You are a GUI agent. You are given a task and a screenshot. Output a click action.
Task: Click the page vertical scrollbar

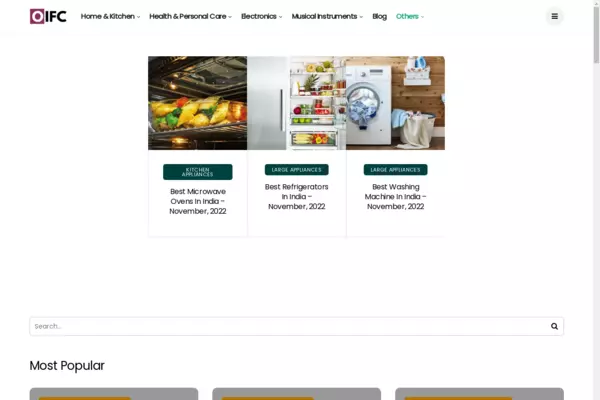(x=595, y=200)
